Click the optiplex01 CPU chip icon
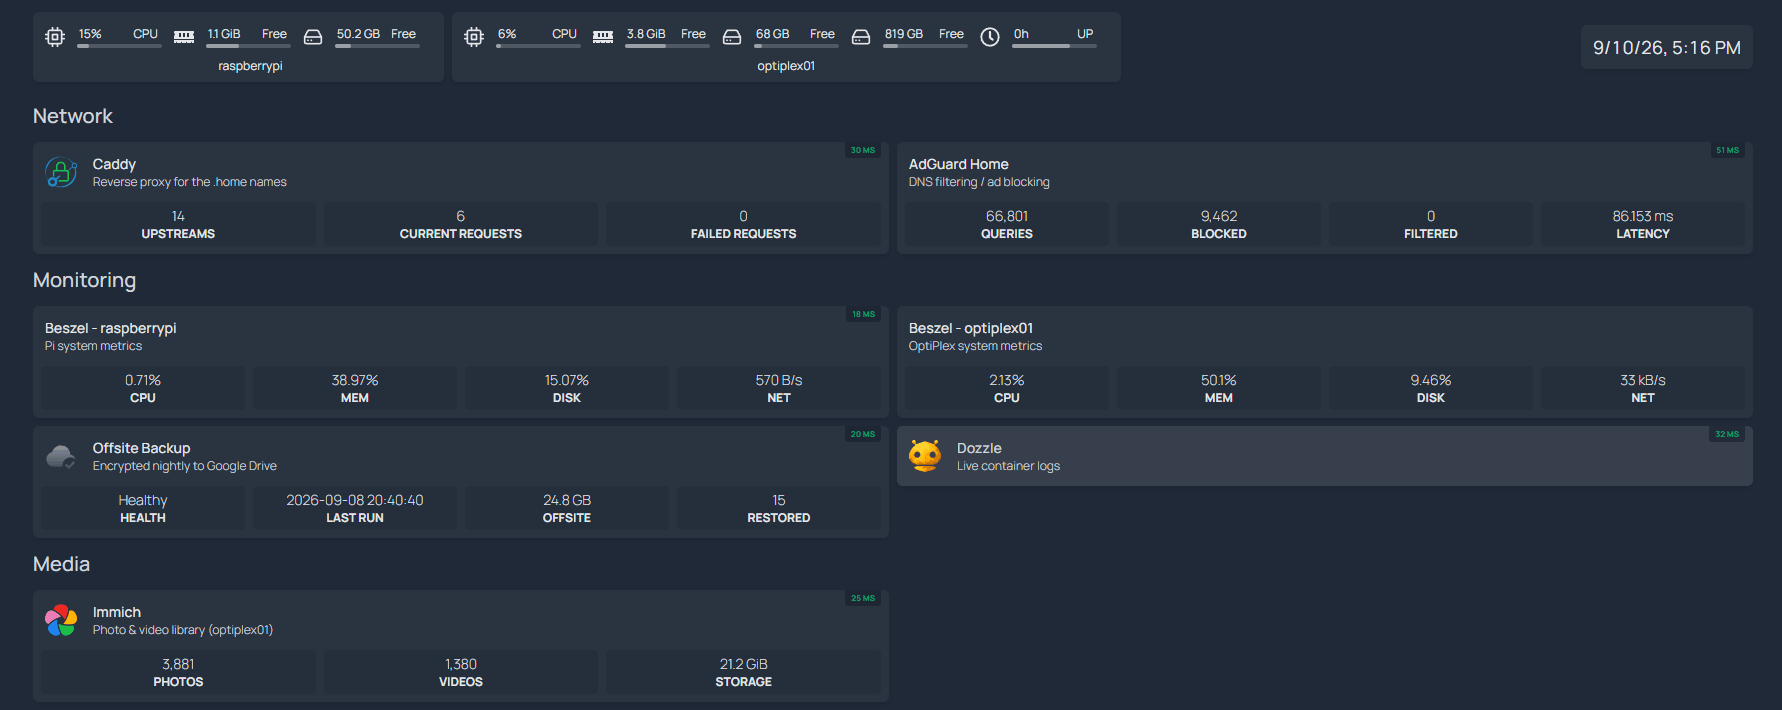1782x710 pixels. pos(474,37)
